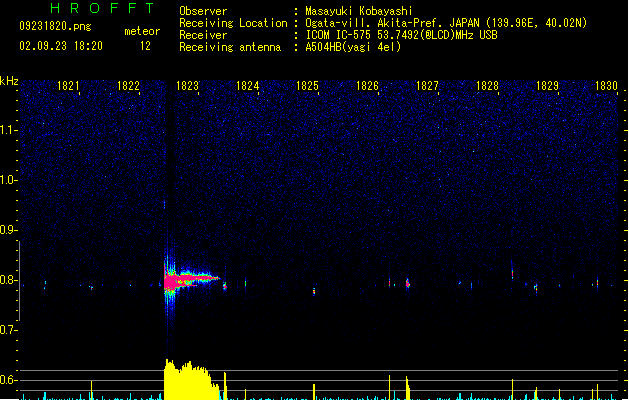Click the 1830 time marker
The image size is (629, 400).
(606, 86)
